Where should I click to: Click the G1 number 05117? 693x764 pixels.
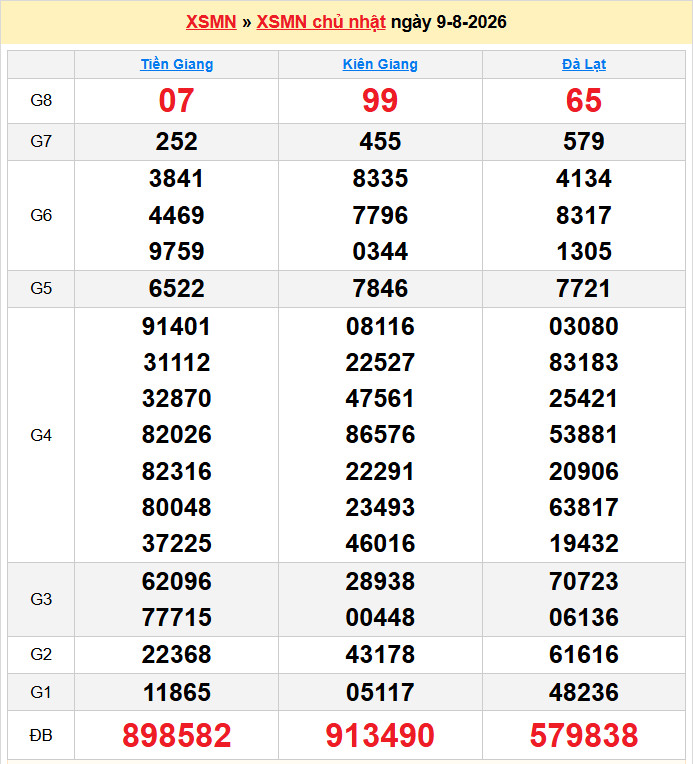[380, 692]
